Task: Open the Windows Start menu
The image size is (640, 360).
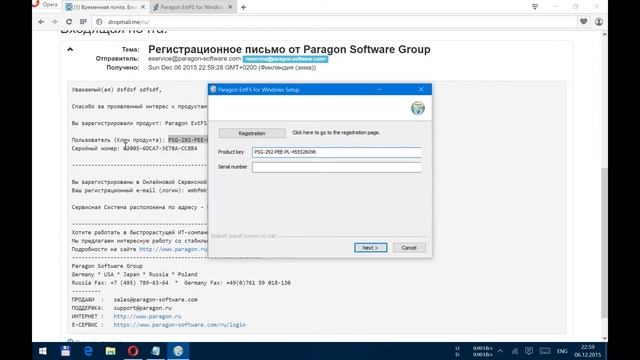Action: point(42,351)
